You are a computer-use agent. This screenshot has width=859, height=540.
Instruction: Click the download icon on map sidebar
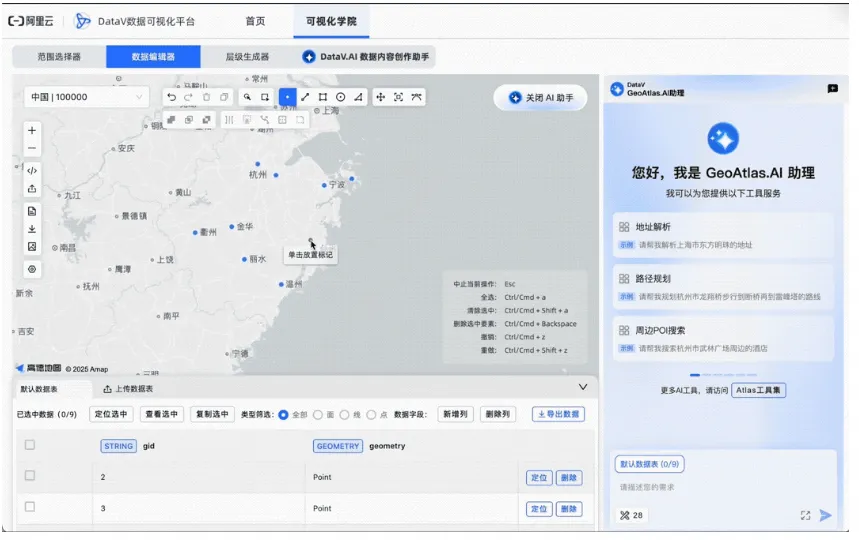(x=32, y=229)
